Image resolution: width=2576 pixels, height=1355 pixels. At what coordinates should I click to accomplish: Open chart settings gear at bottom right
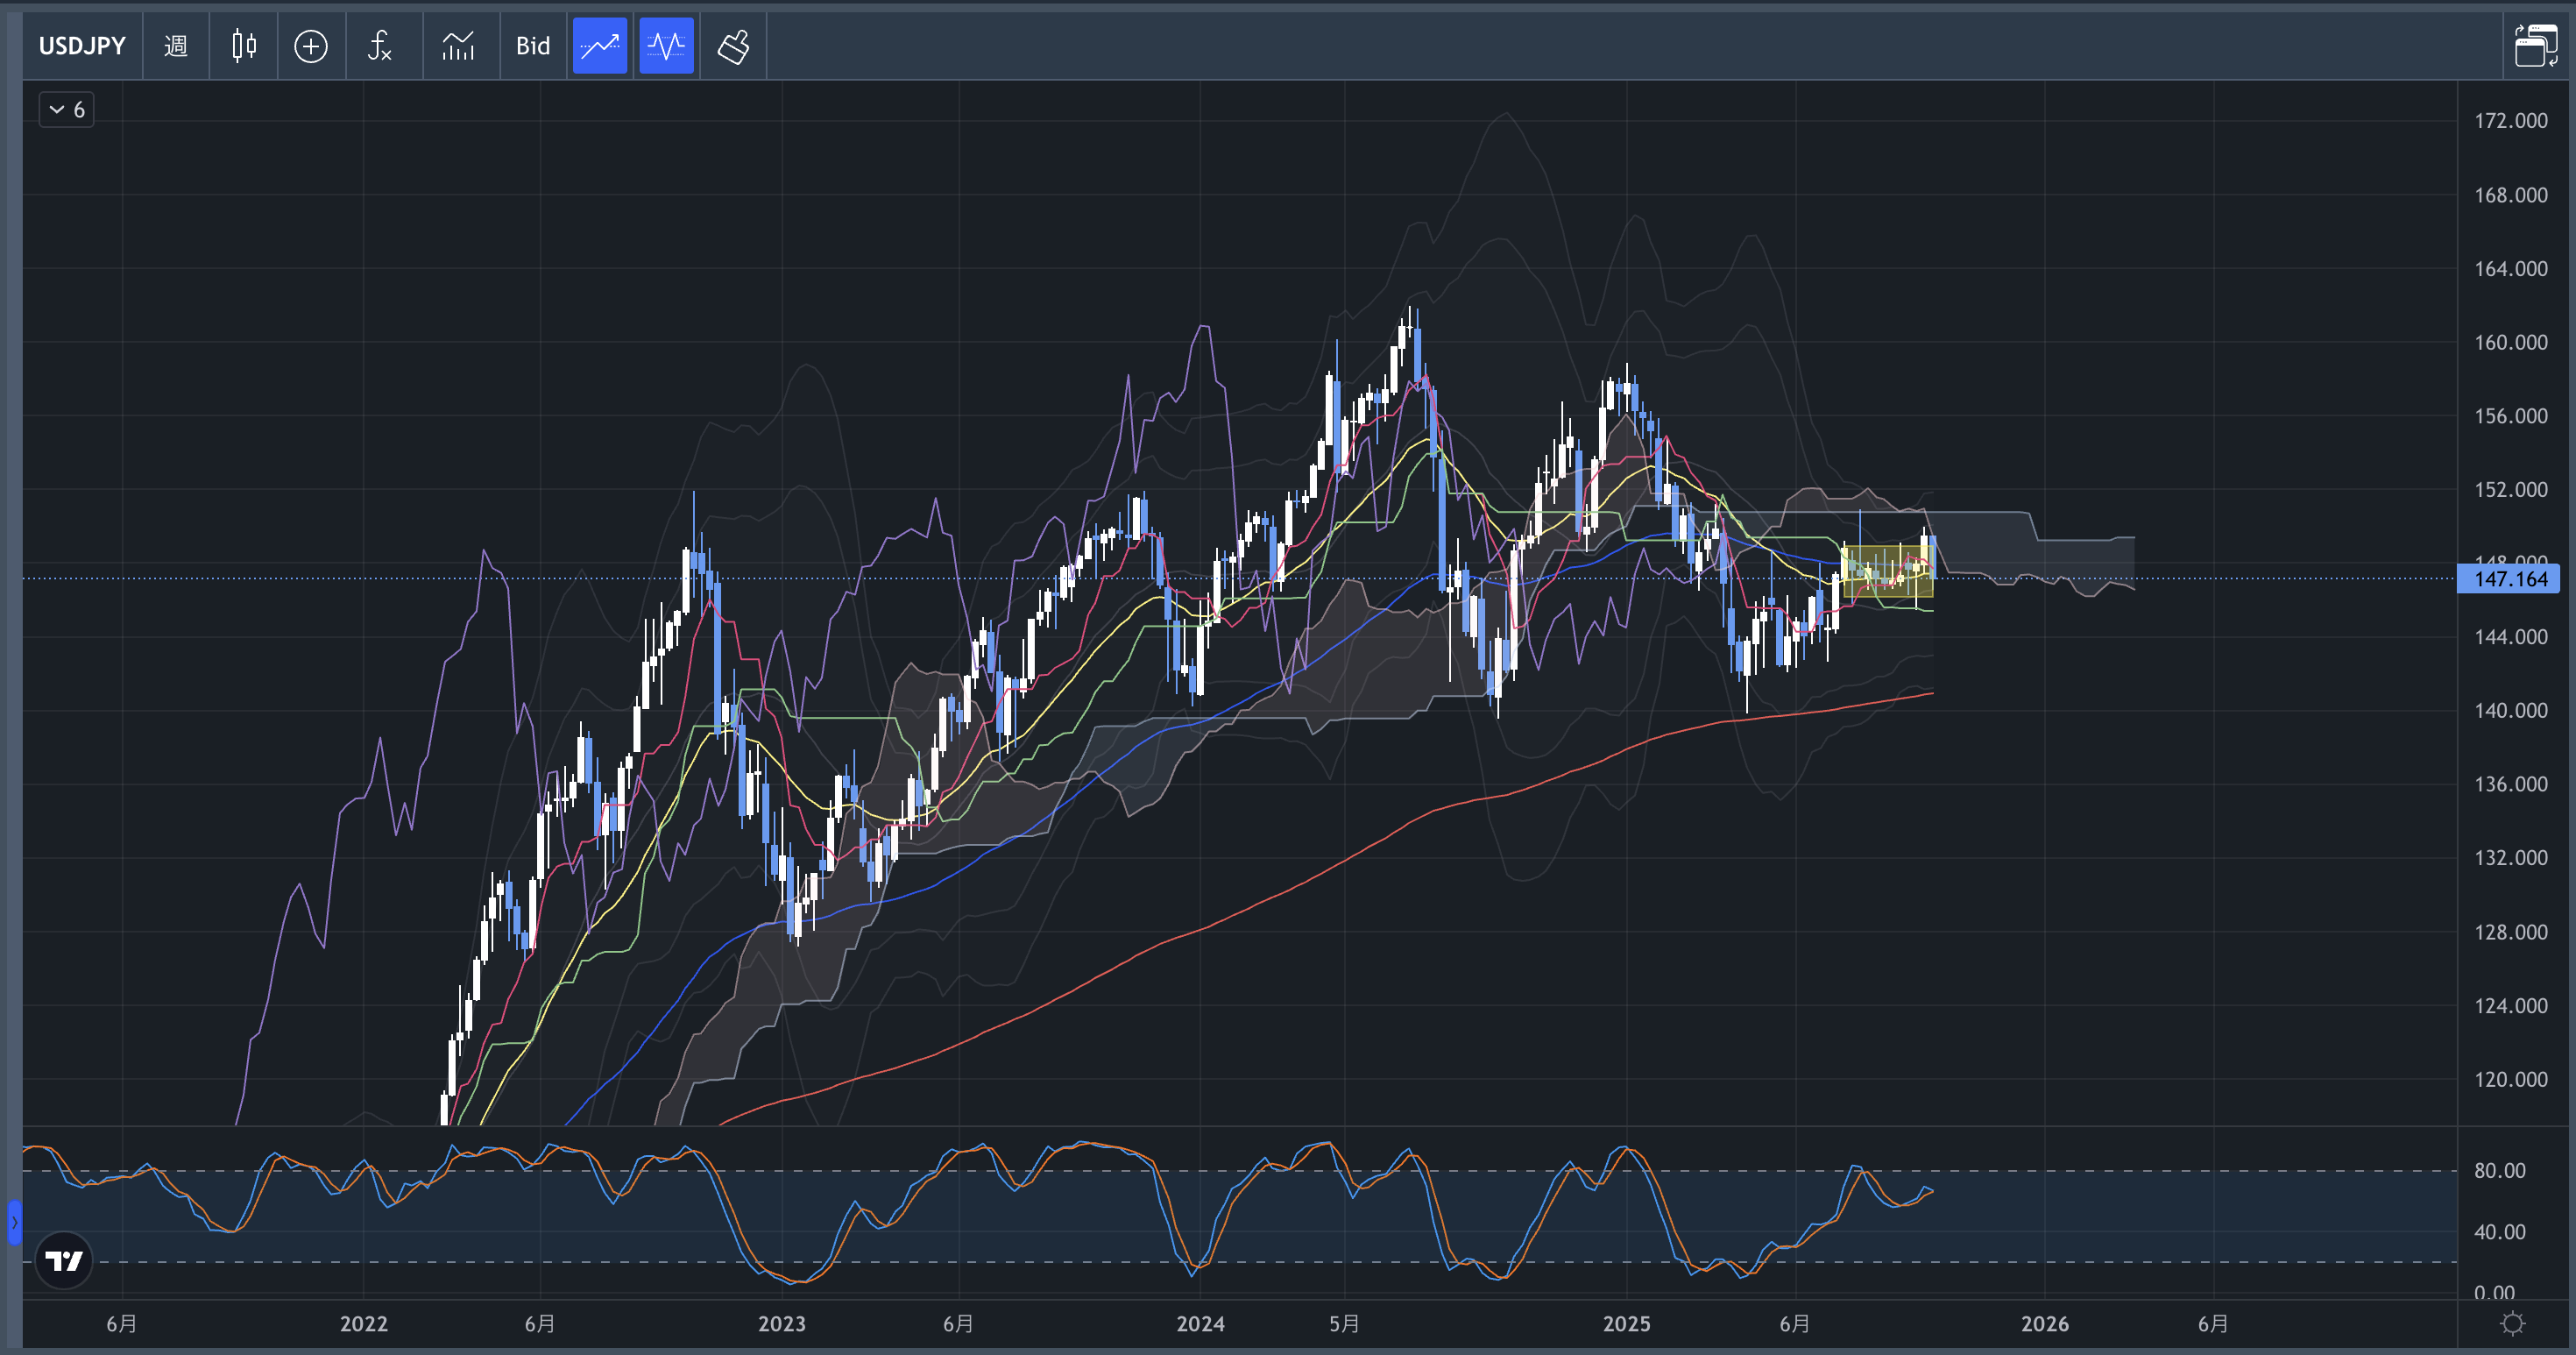click(x=2512, y=1323)
